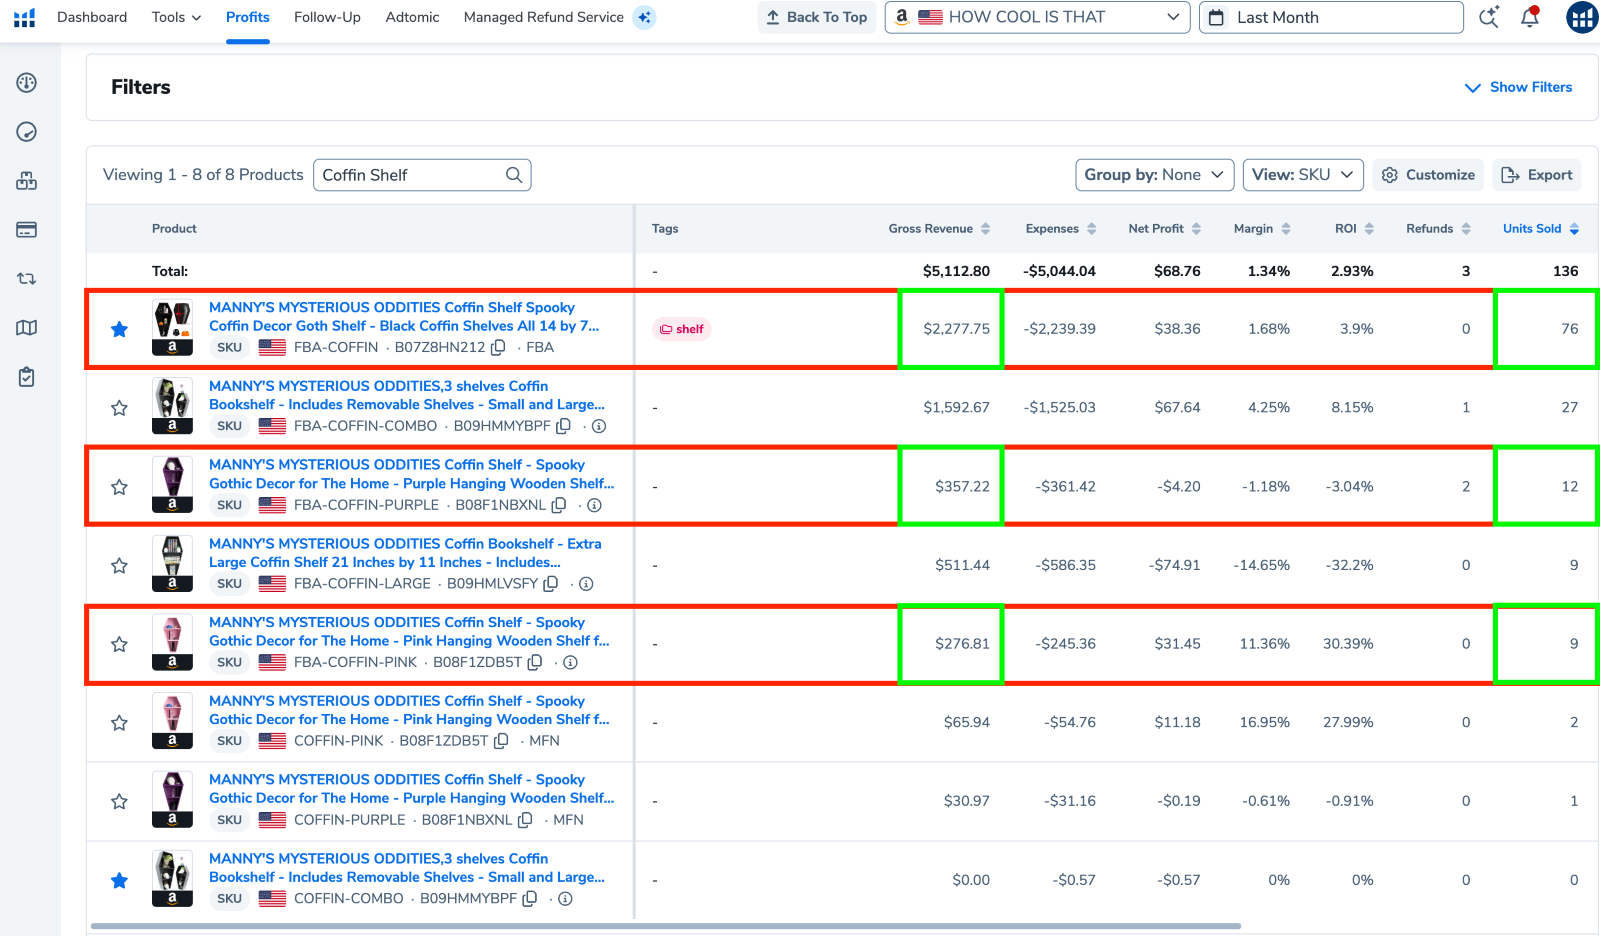Favorite the FBA-COFFIN-LARGE product star
Screen dimensions: 1600x936
click(x=119, y=565)
